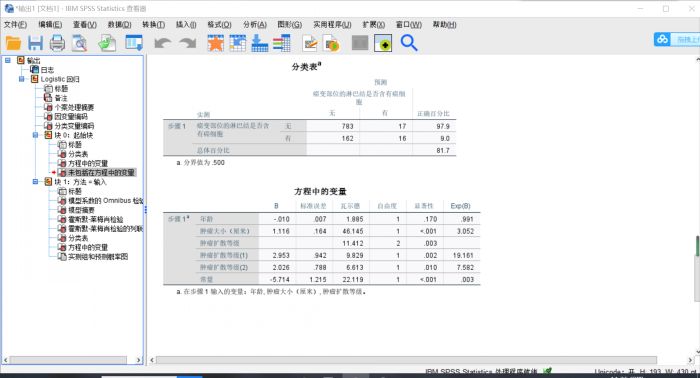Collapse the Logistic 回归 tree node
The image size is (700, 378).
21,79
